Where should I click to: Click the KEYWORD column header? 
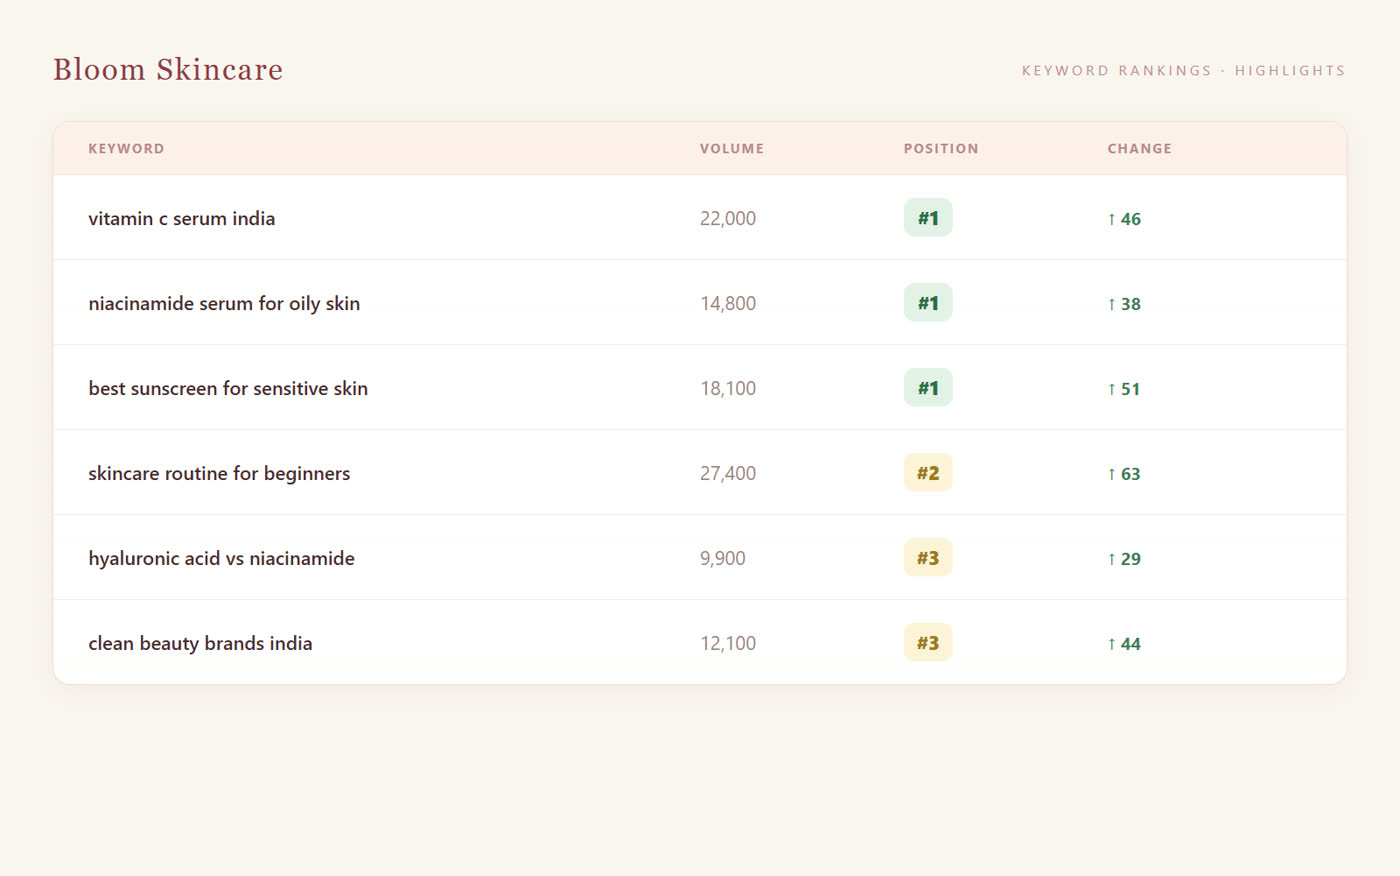point(126,149)
